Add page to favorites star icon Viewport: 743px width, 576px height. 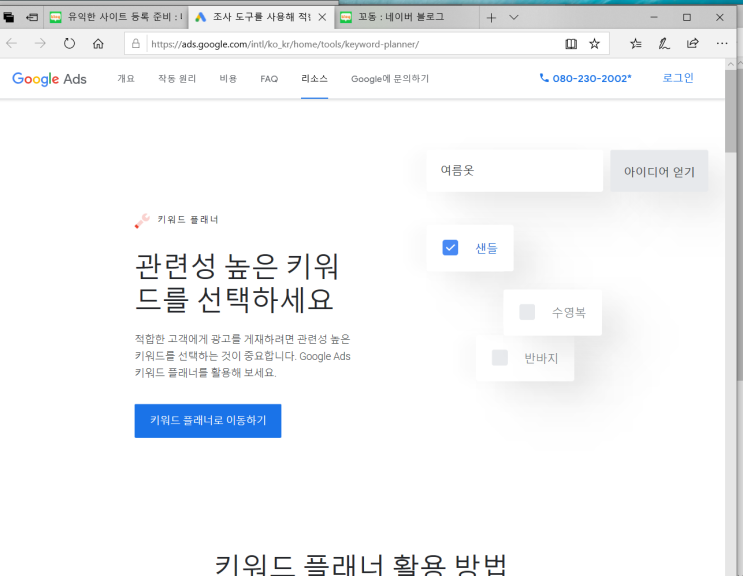tap(594, 44)
